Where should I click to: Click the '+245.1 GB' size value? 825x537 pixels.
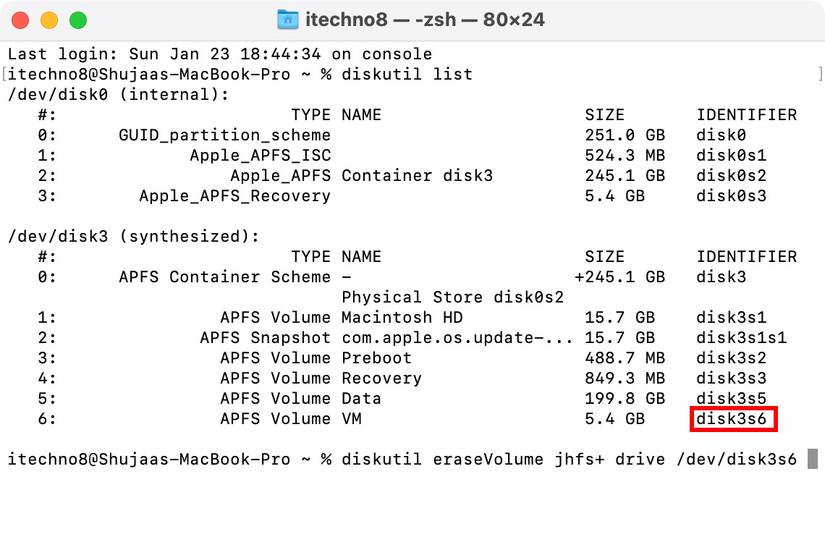(619, 277)
